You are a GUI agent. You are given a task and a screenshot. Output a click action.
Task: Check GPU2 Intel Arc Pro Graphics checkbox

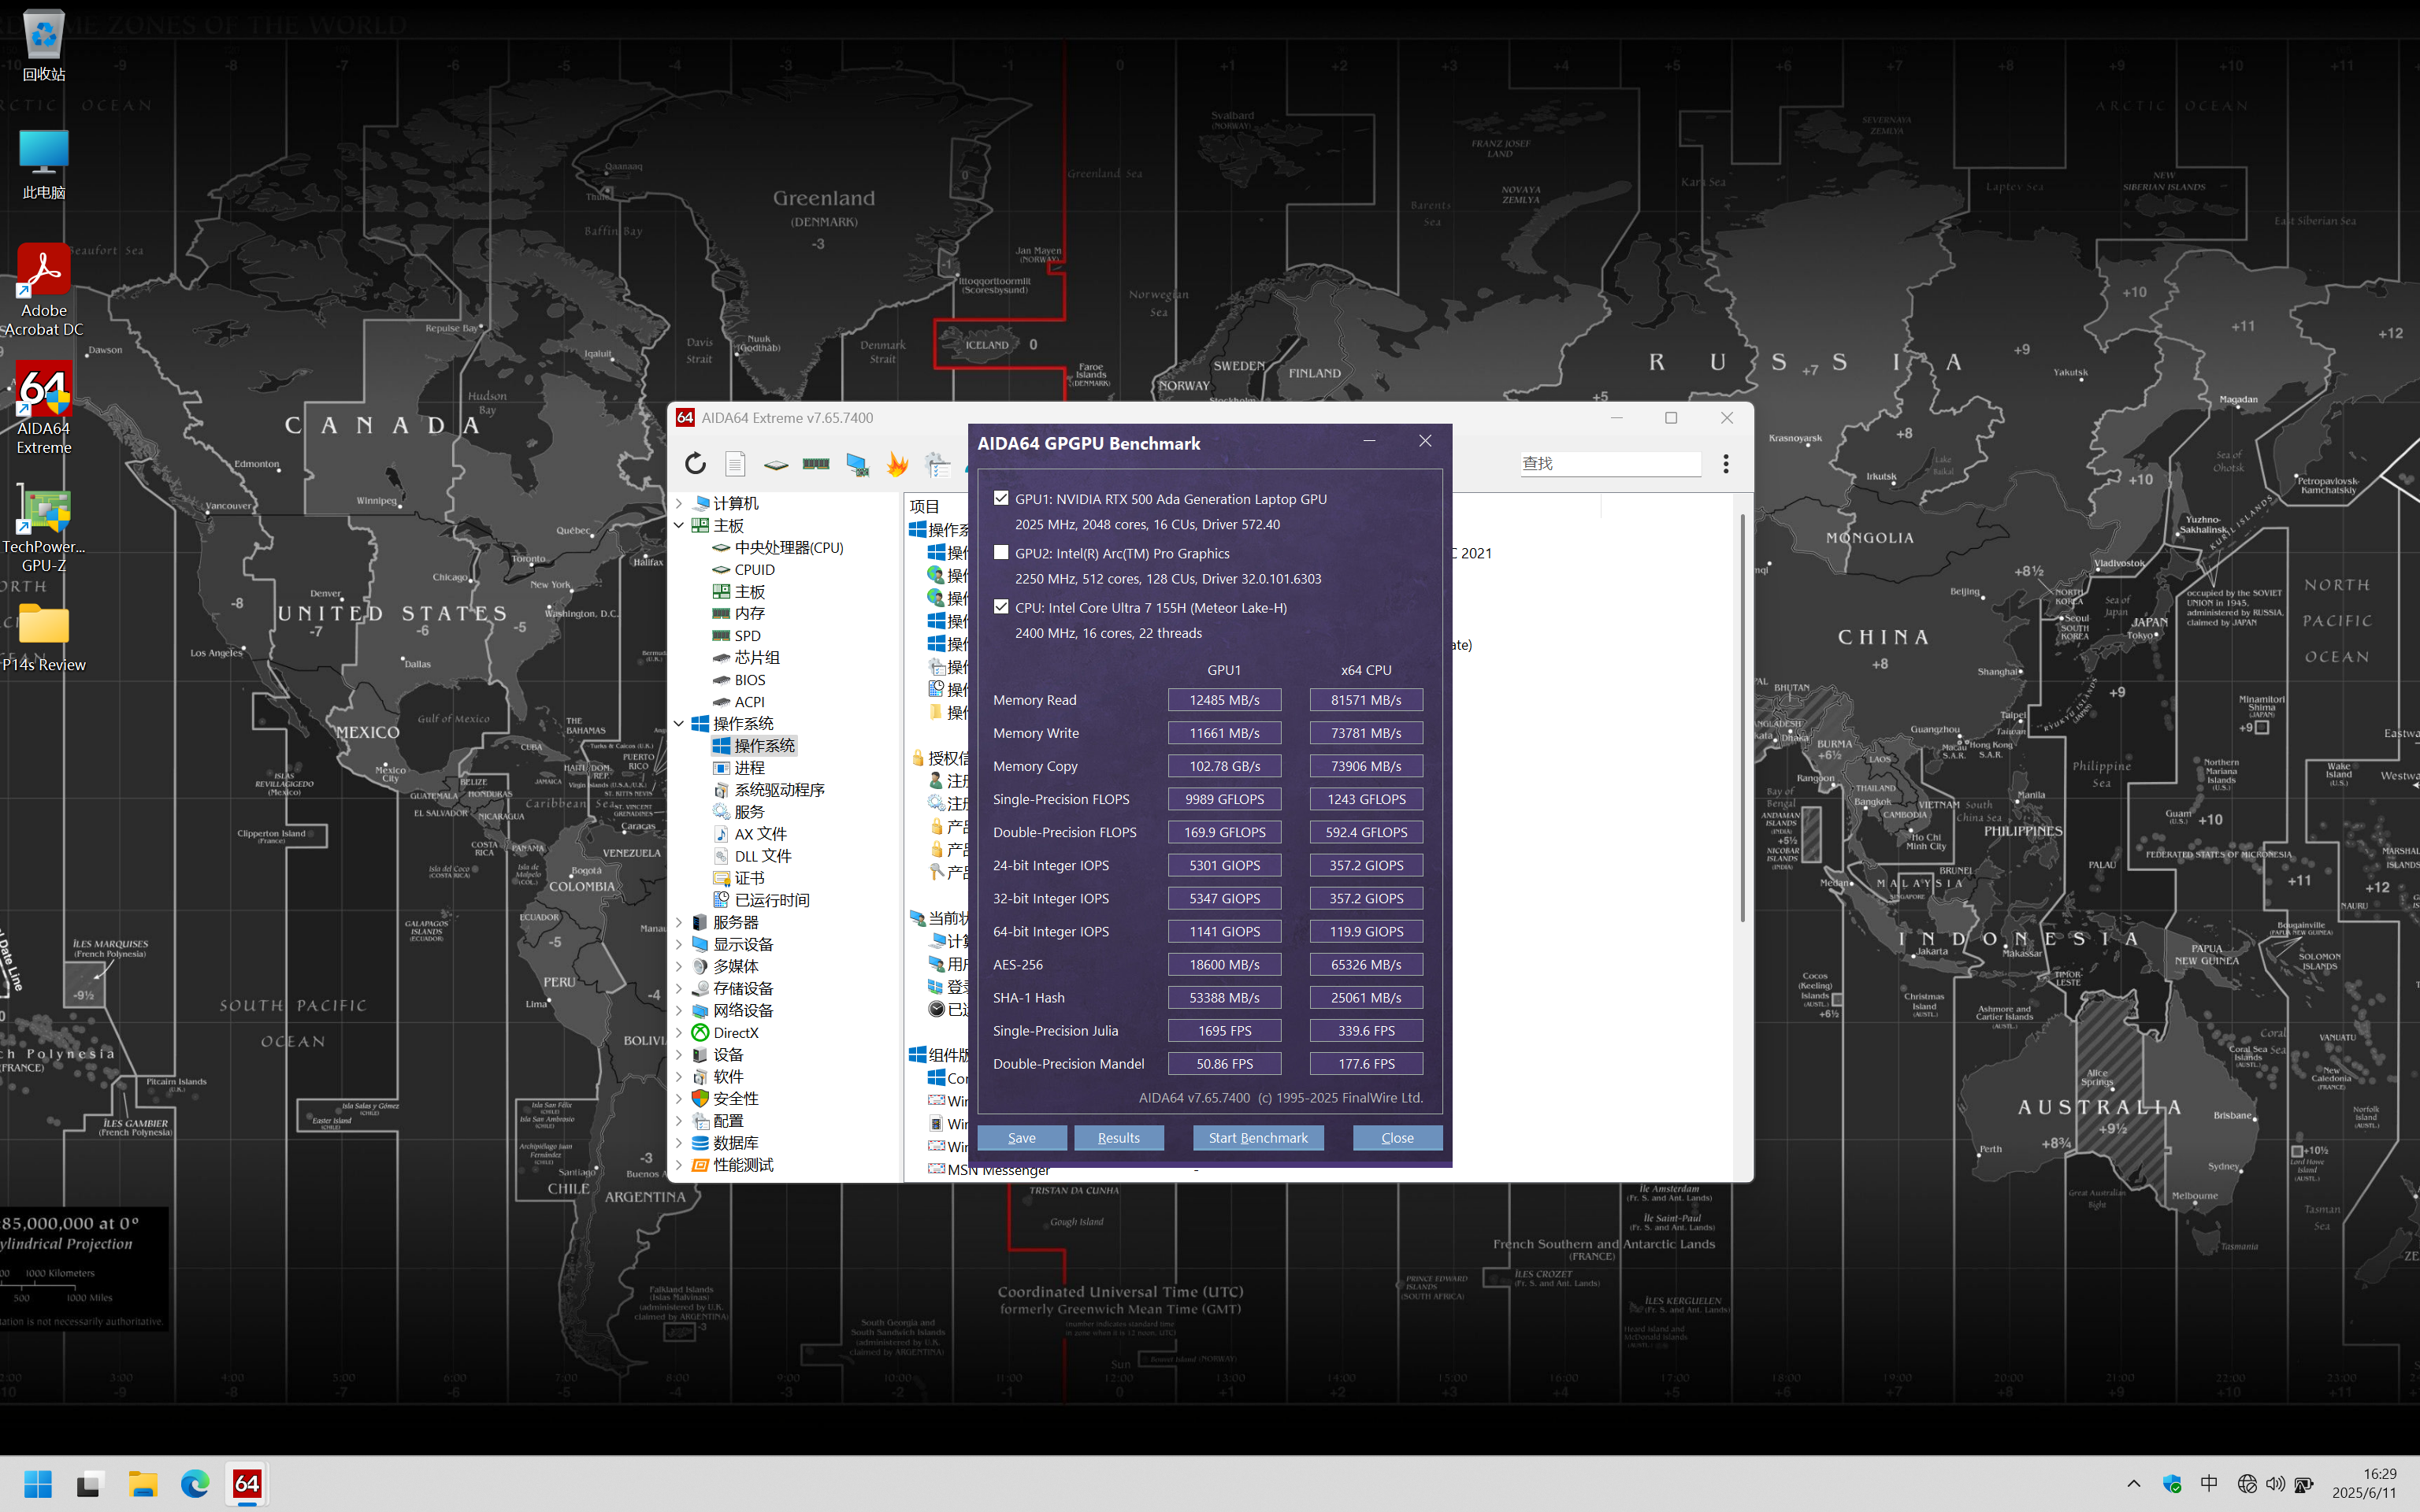pyautogui.click(x=1001, y=552)
